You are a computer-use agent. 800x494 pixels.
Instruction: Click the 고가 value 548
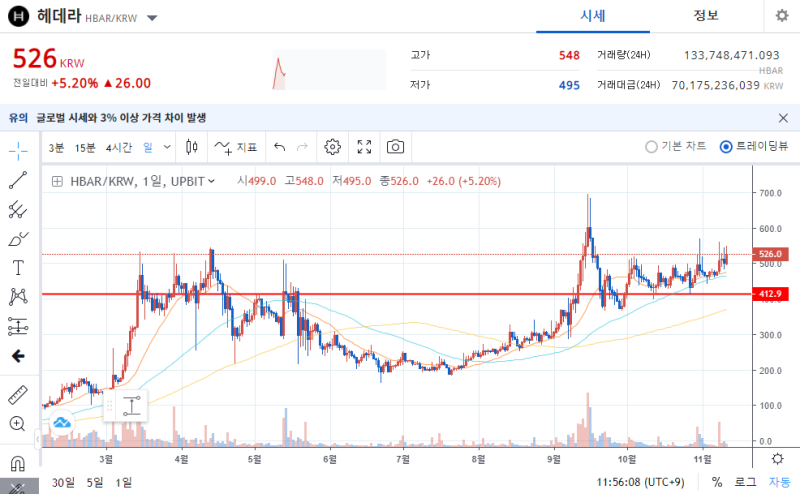[x=569, y=55]
